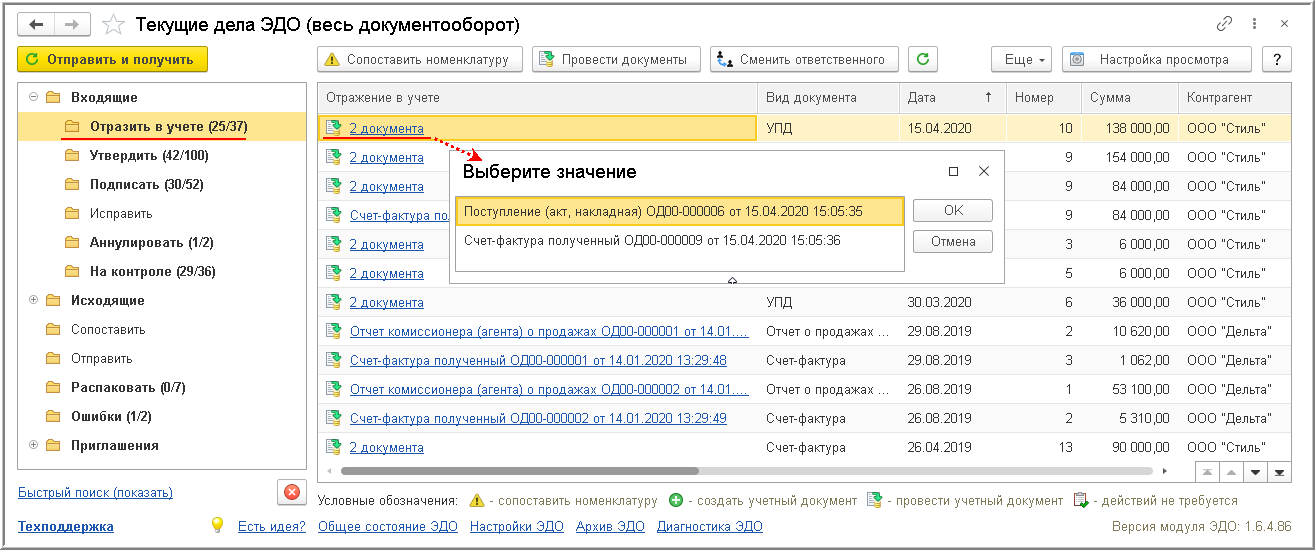Click the Отправить и получить button
This screenshot has height=550, width=1315.
112,59
